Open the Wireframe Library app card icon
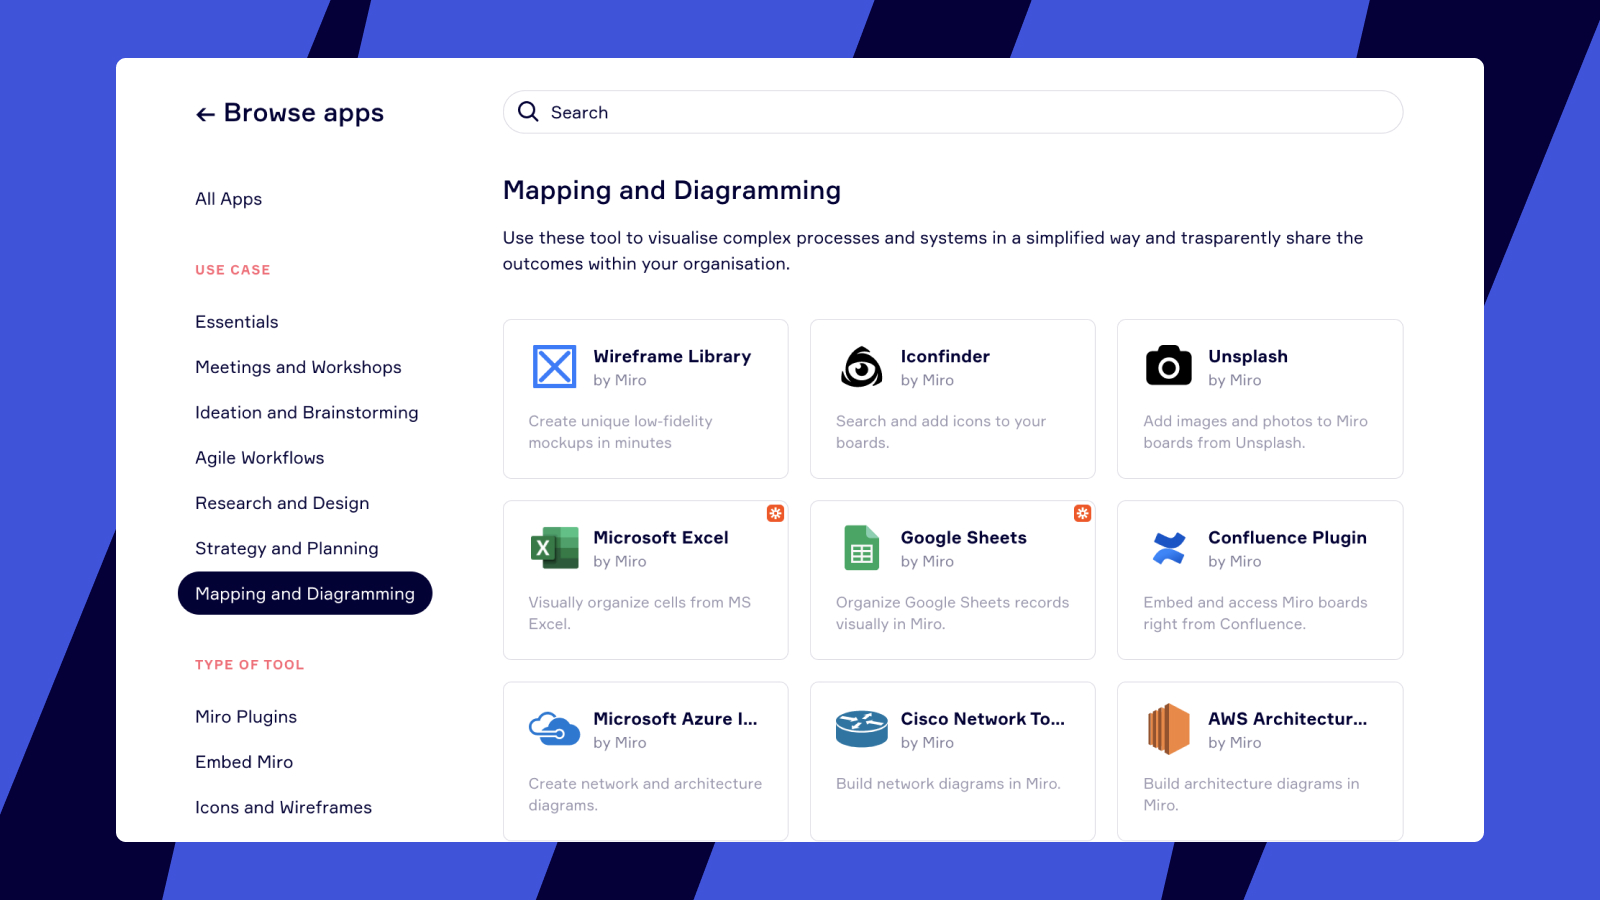The width and height of the screenshot is (1600, 900). click(x=554, y=367)
